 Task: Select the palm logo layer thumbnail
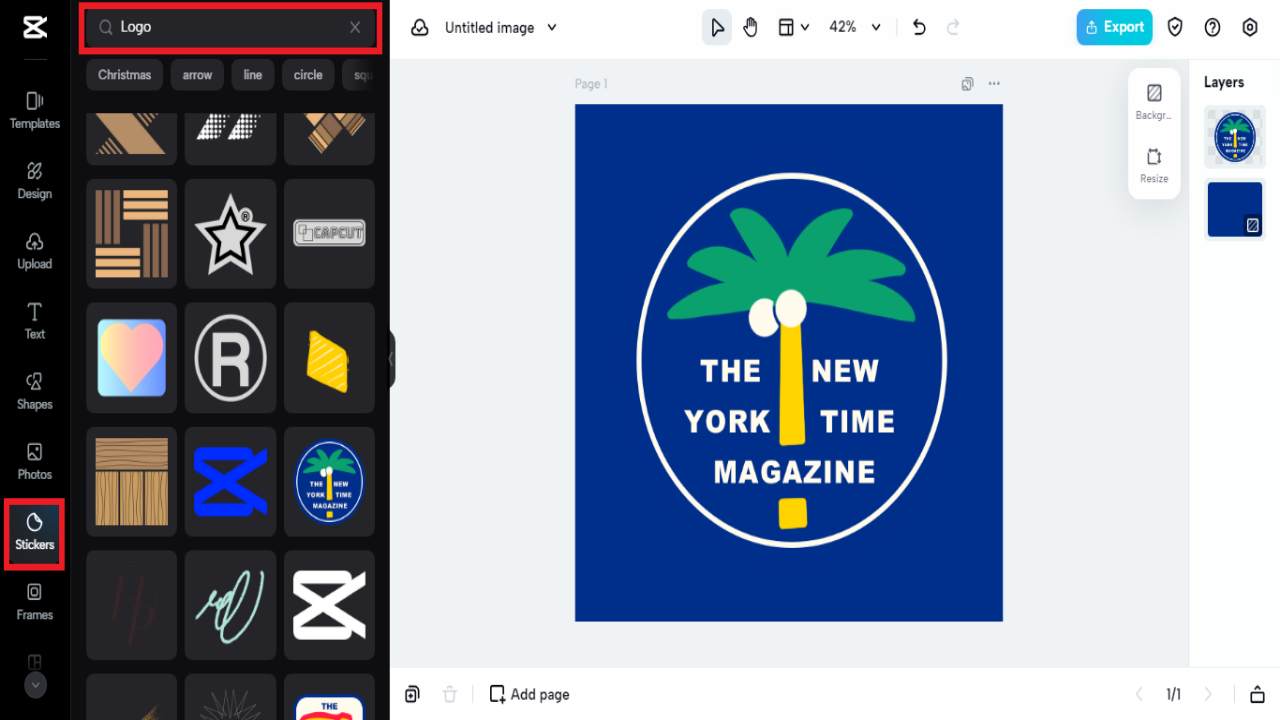[1235, 137]
